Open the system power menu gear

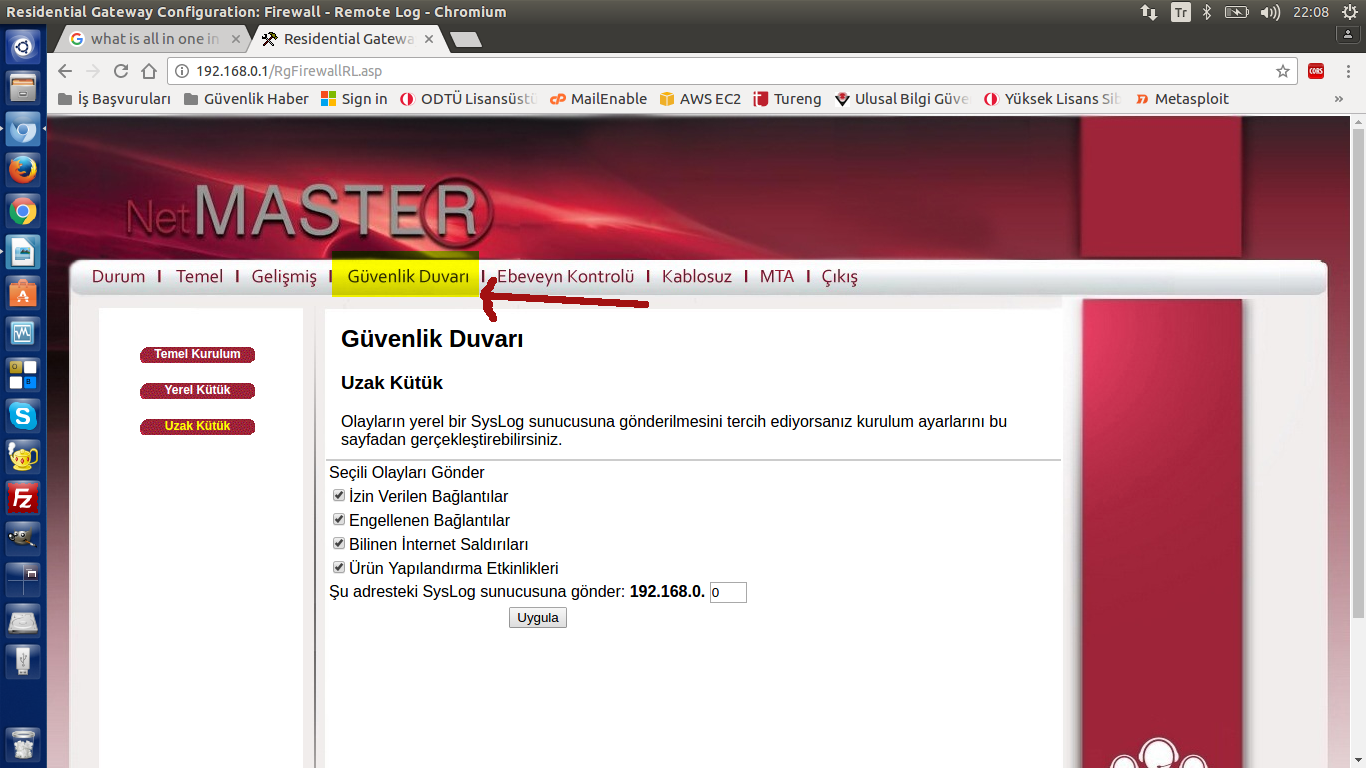[x=1350, y=12]
